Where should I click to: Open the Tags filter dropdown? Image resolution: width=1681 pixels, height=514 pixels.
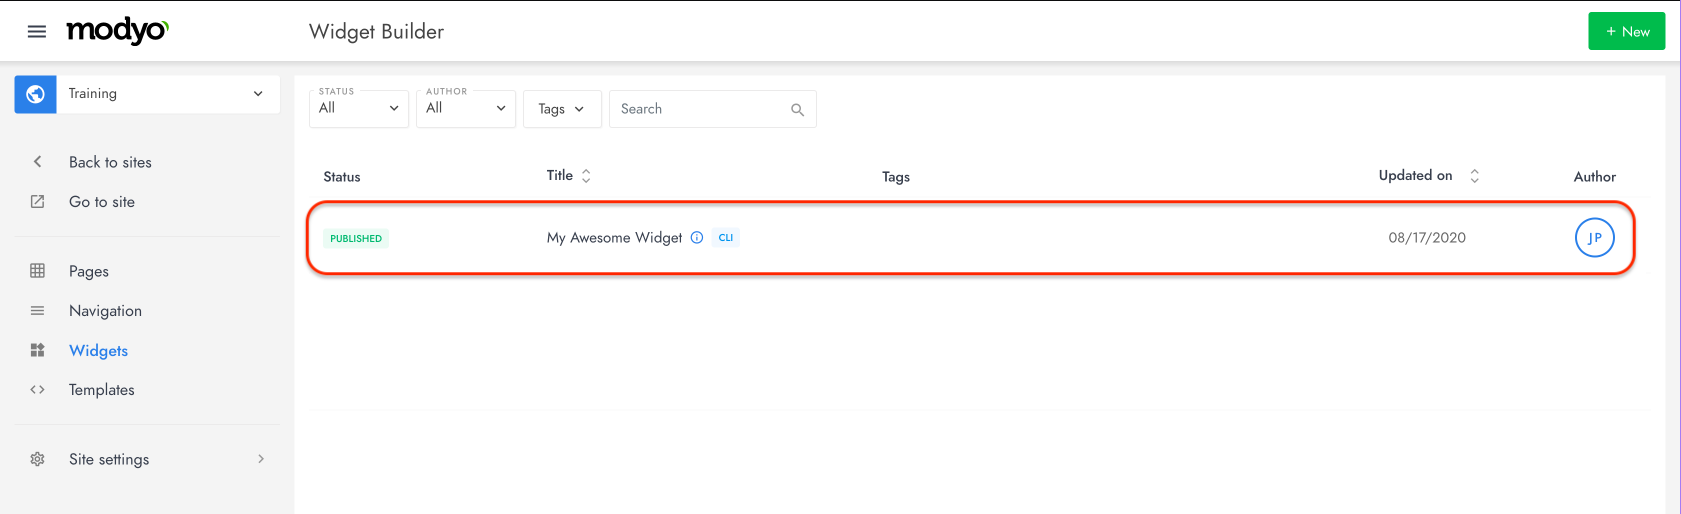click(562, 109)
